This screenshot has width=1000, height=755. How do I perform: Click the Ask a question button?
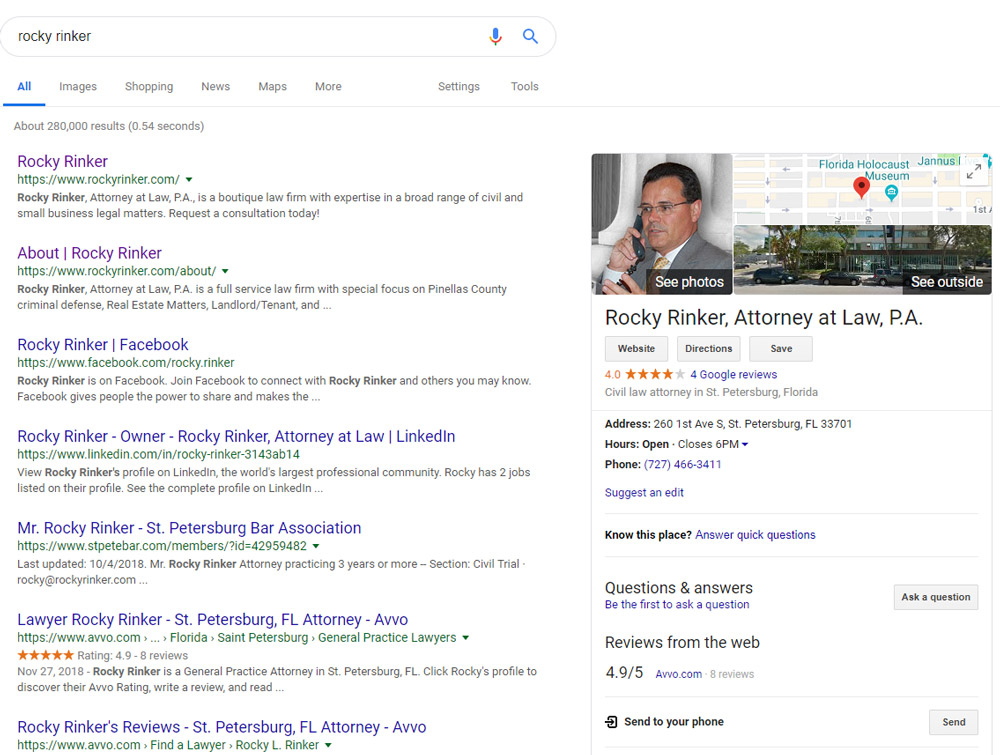(936, 597)
